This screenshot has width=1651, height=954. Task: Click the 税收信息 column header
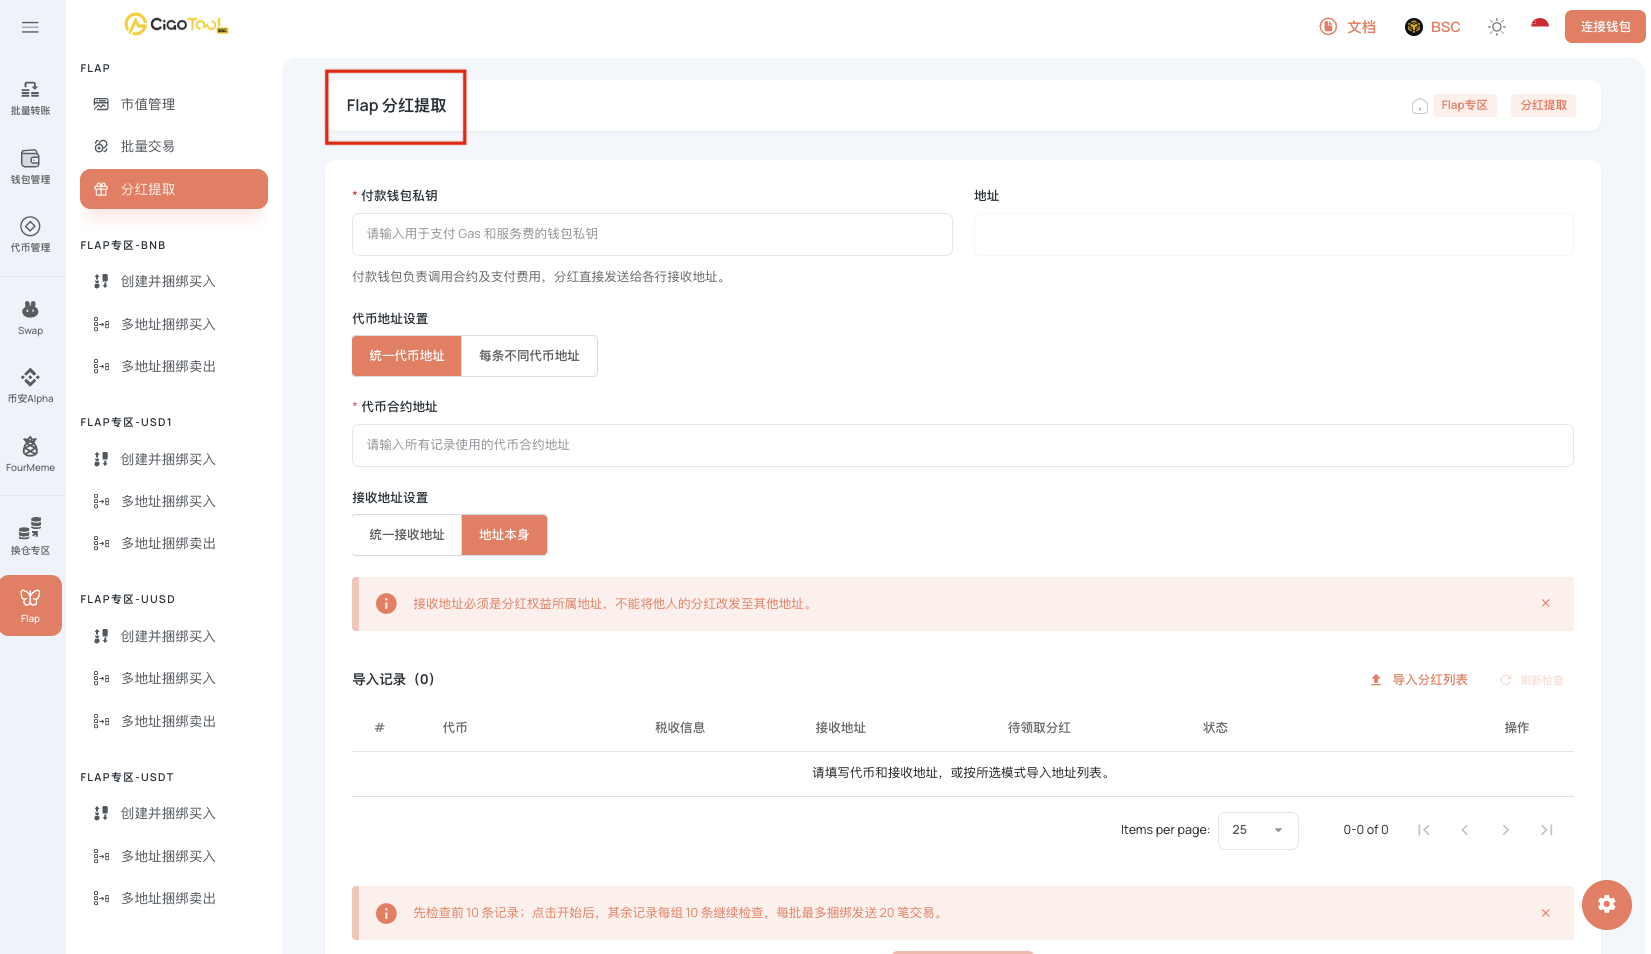680,728
